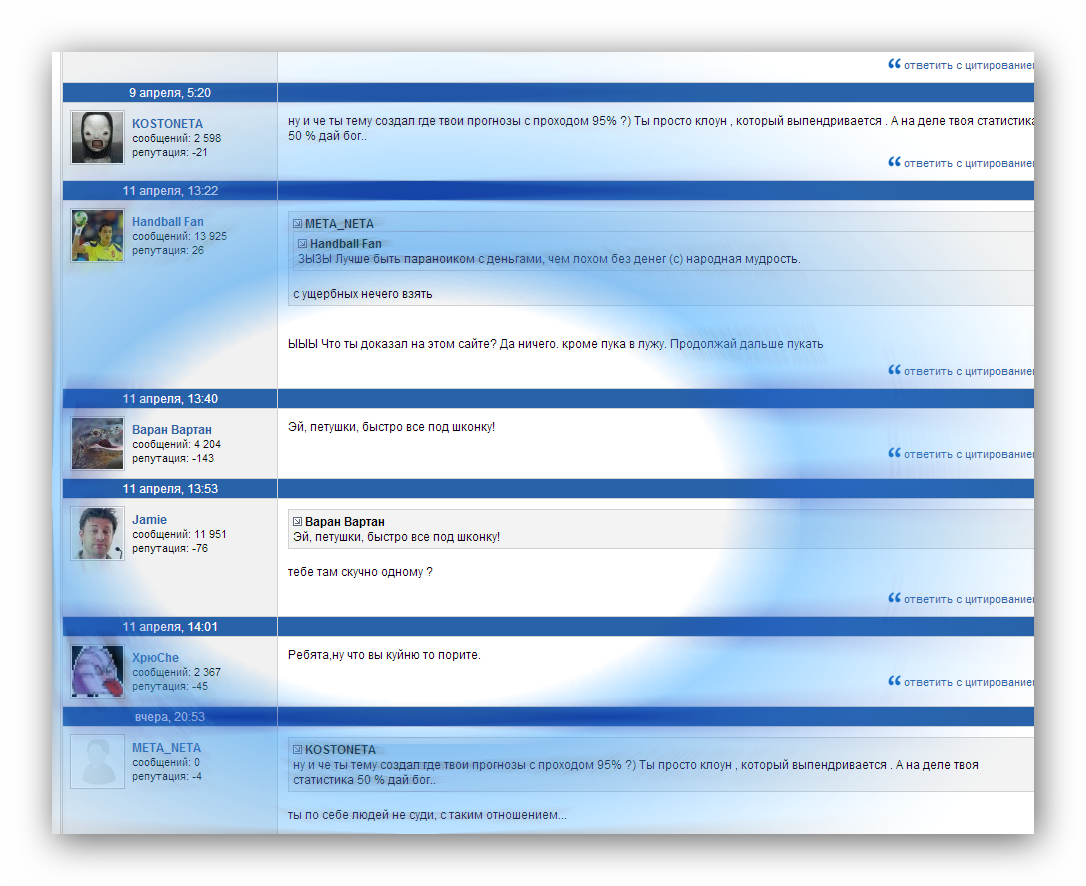Click the quote arrow icon beside quoted Handball Fan
The width and height of the screenshot is (1086, 886).
pyautogui.click(x=302, y=244)
